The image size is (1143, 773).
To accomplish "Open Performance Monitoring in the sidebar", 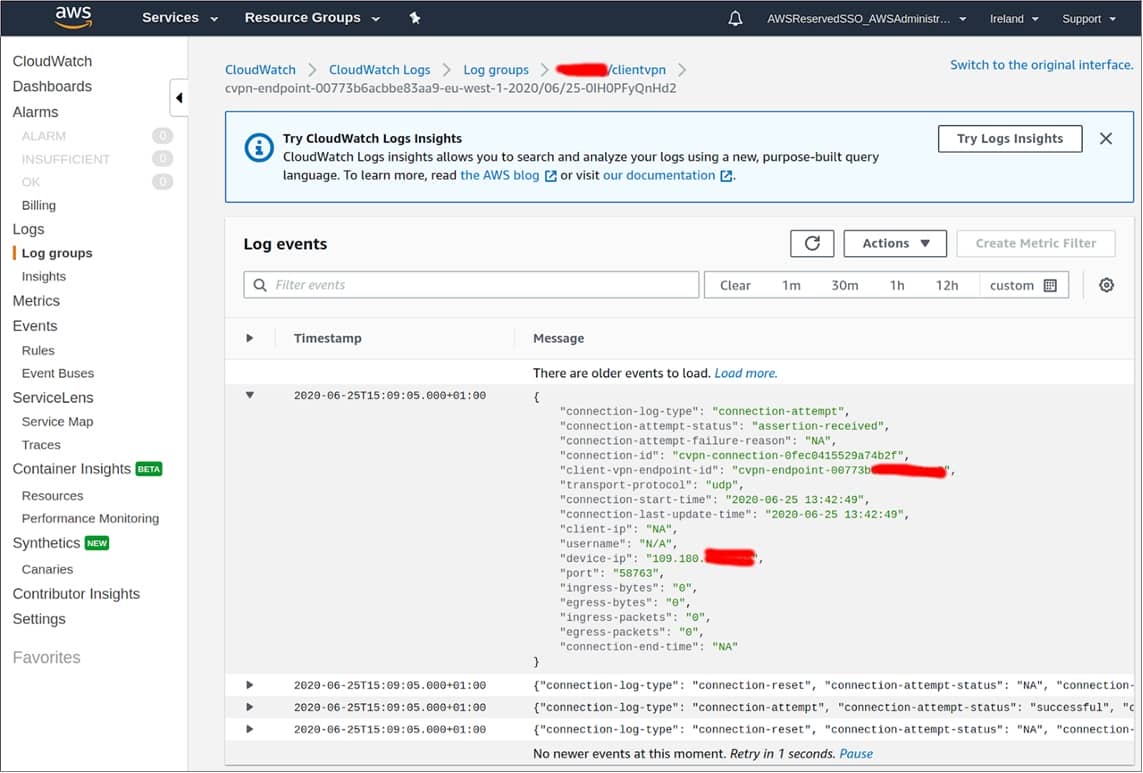I will point(90,518).
